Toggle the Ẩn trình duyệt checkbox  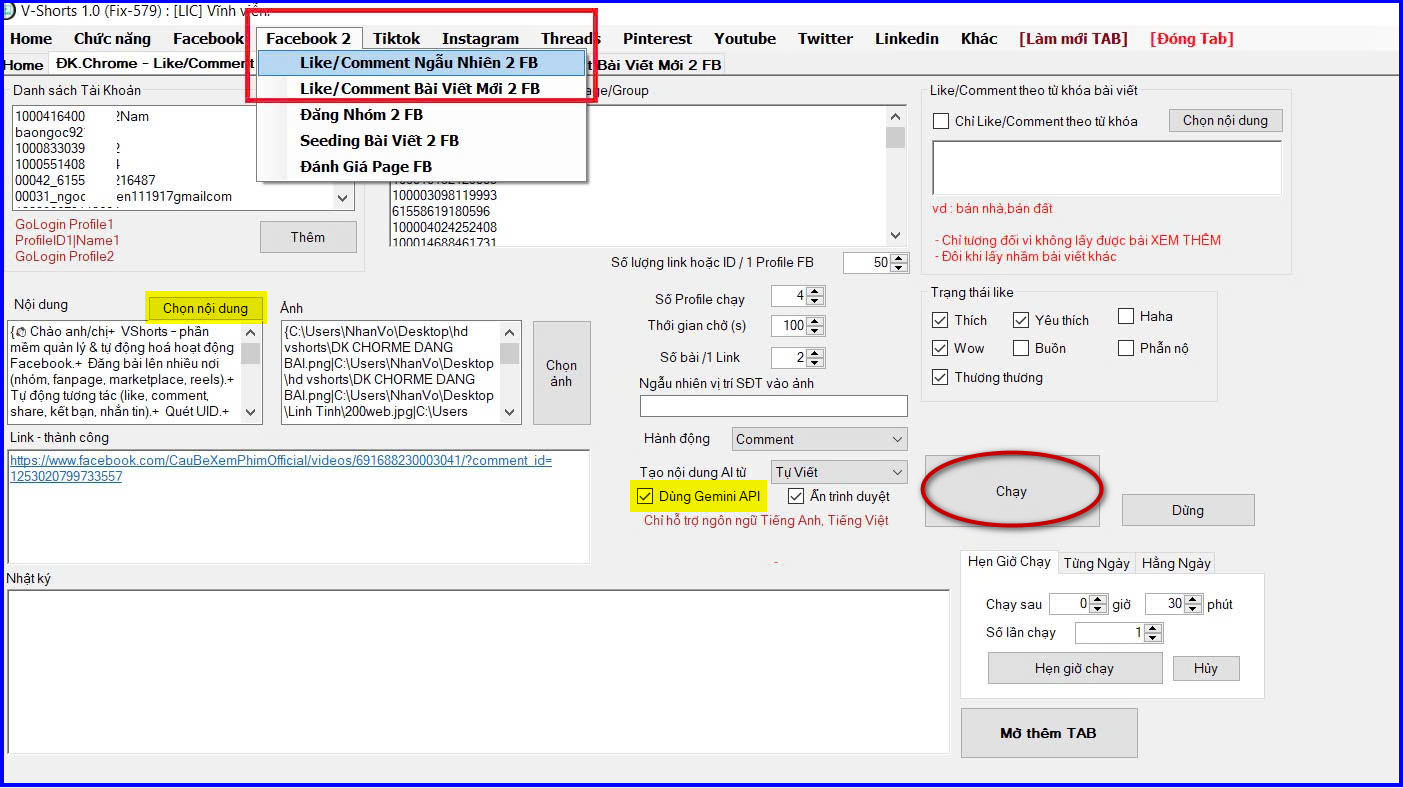(x=796, y=496)
